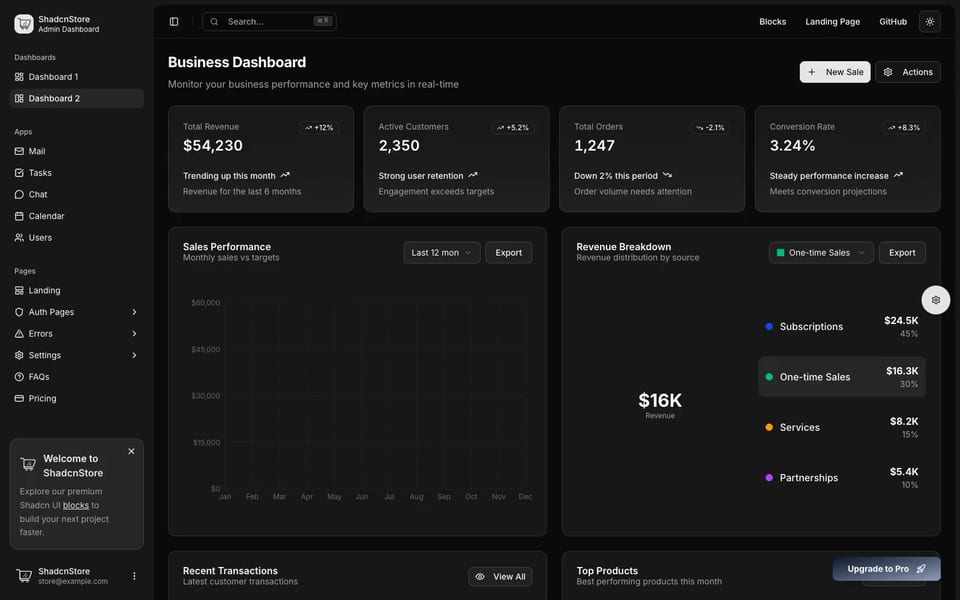960x600 pixels.
Task: Click the blue Subscriptions color dot
Action: [x=769, y=326]
